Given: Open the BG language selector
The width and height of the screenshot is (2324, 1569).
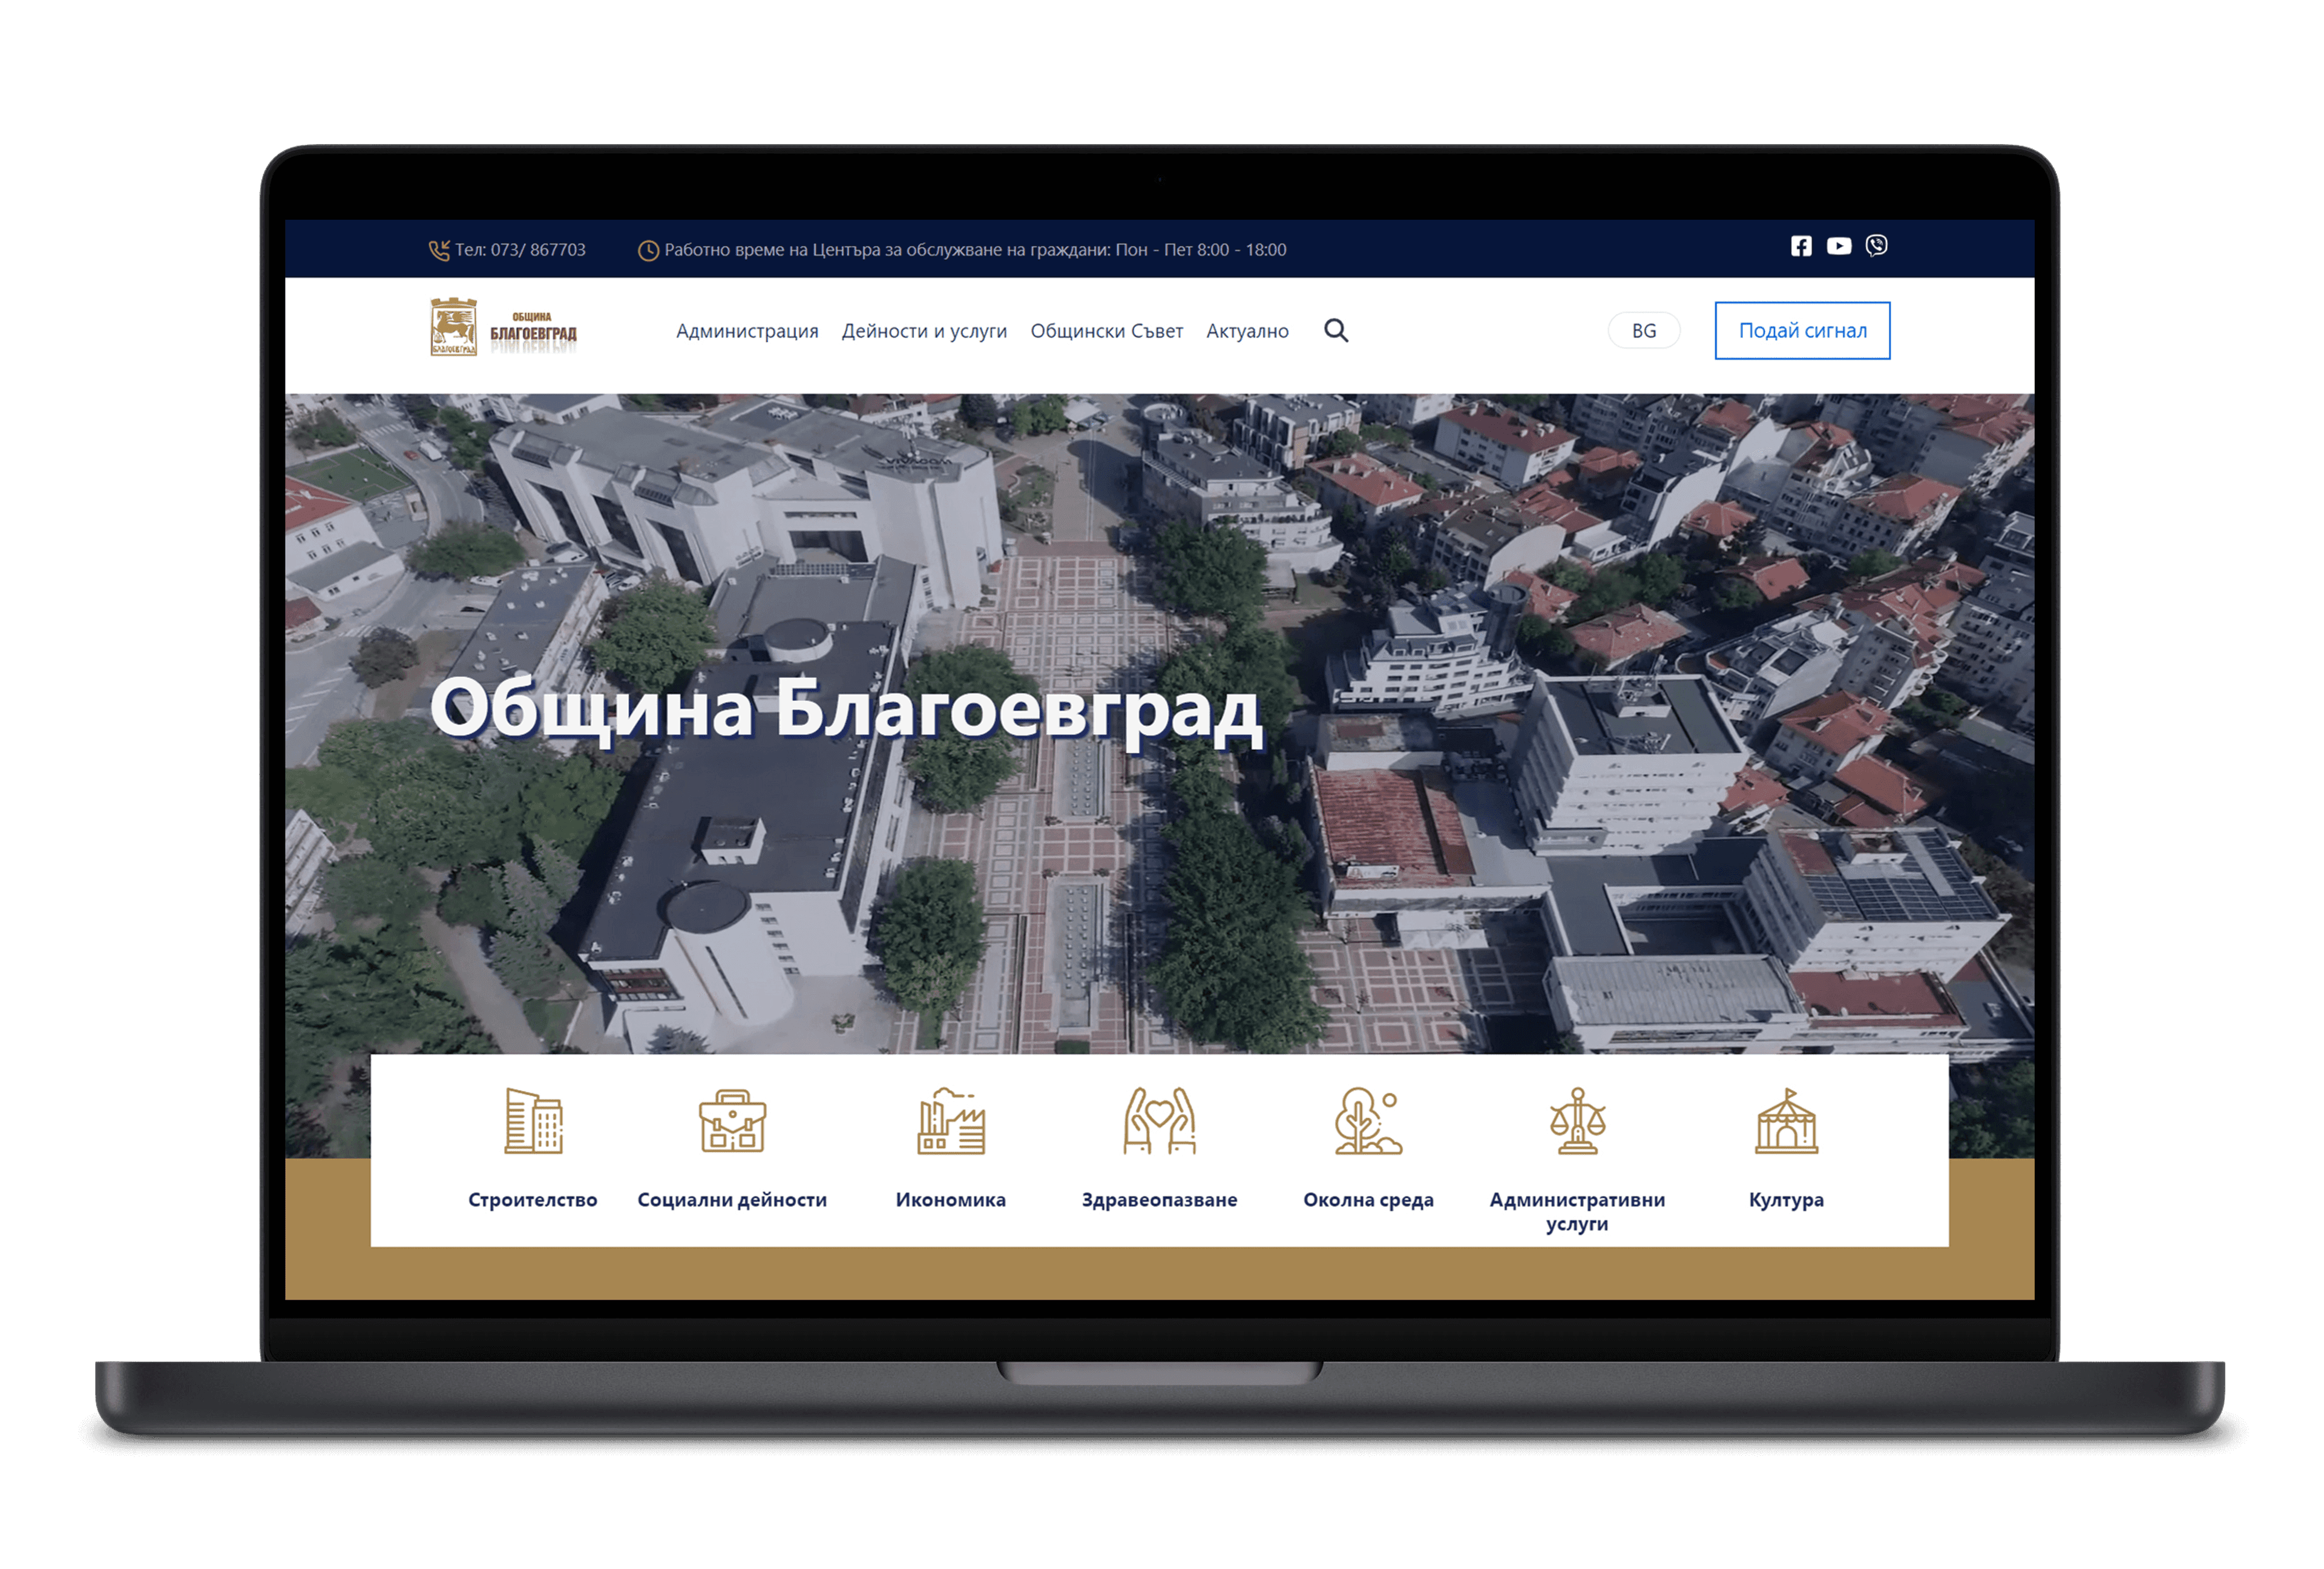Looking at the screenshot, I should pyautogui.click(x=1644, y=331).
